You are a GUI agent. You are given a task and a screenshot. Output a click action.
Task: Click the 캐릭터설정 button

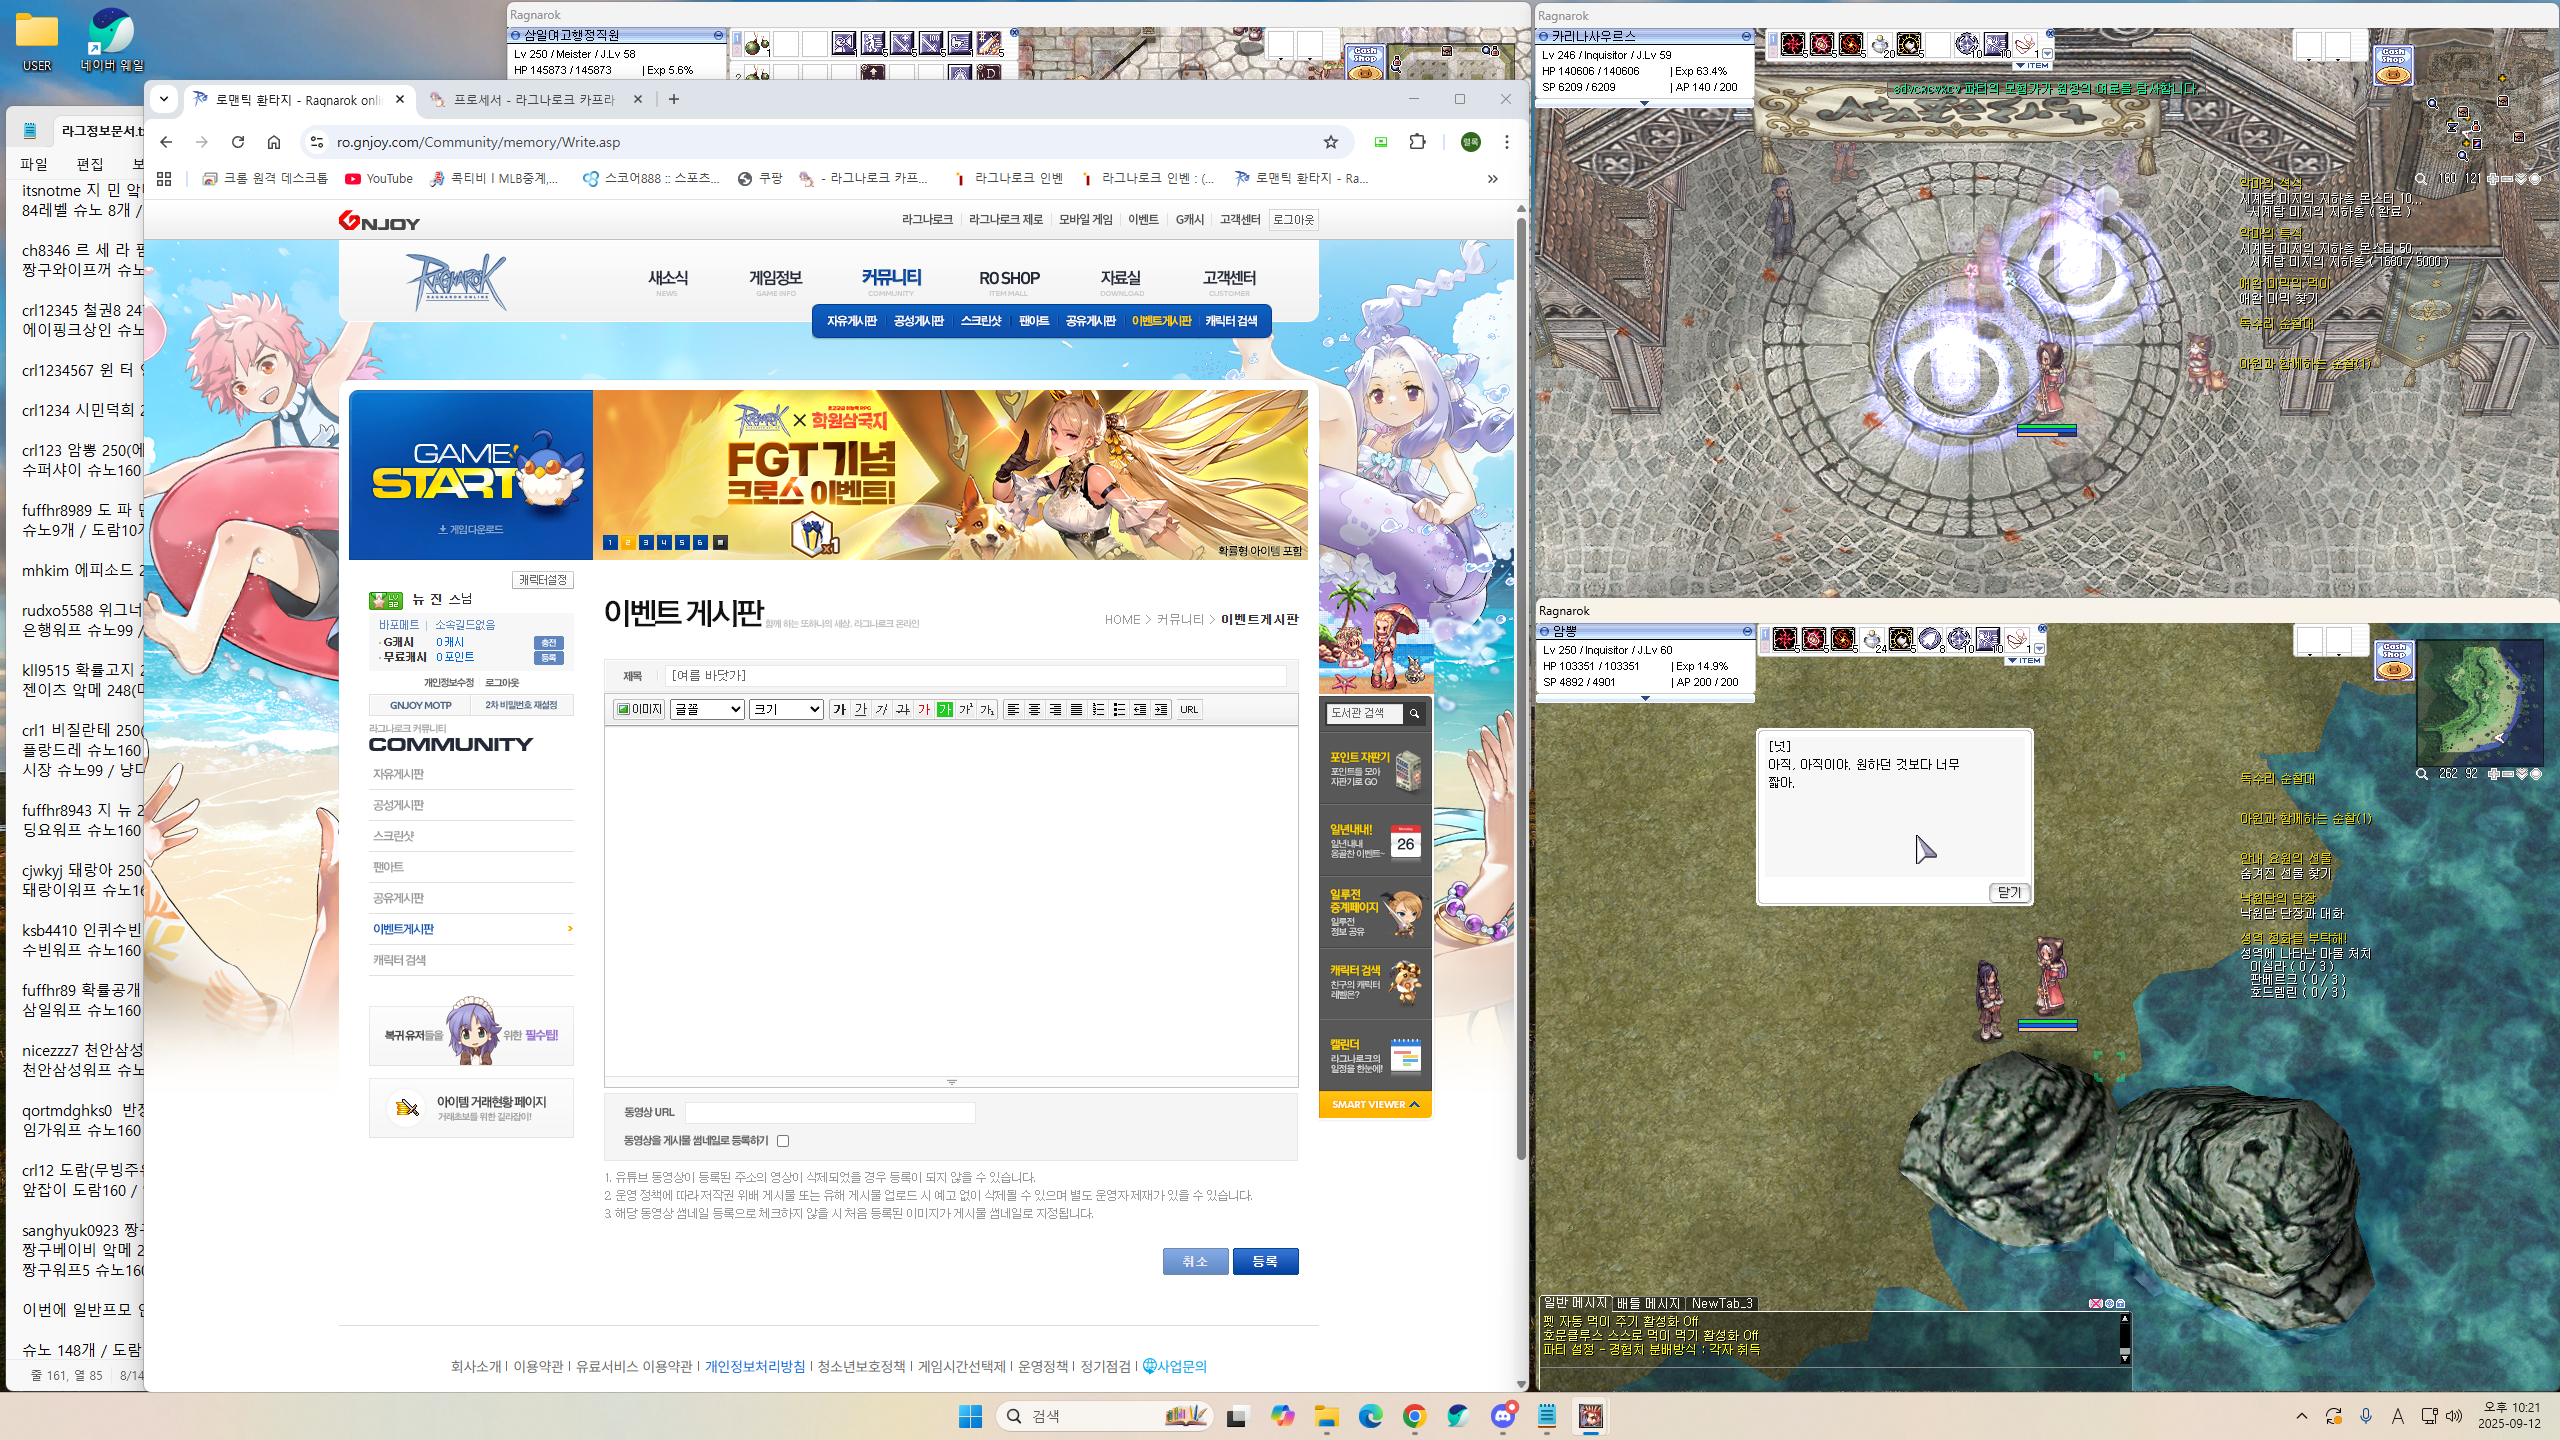pos(543,580)
